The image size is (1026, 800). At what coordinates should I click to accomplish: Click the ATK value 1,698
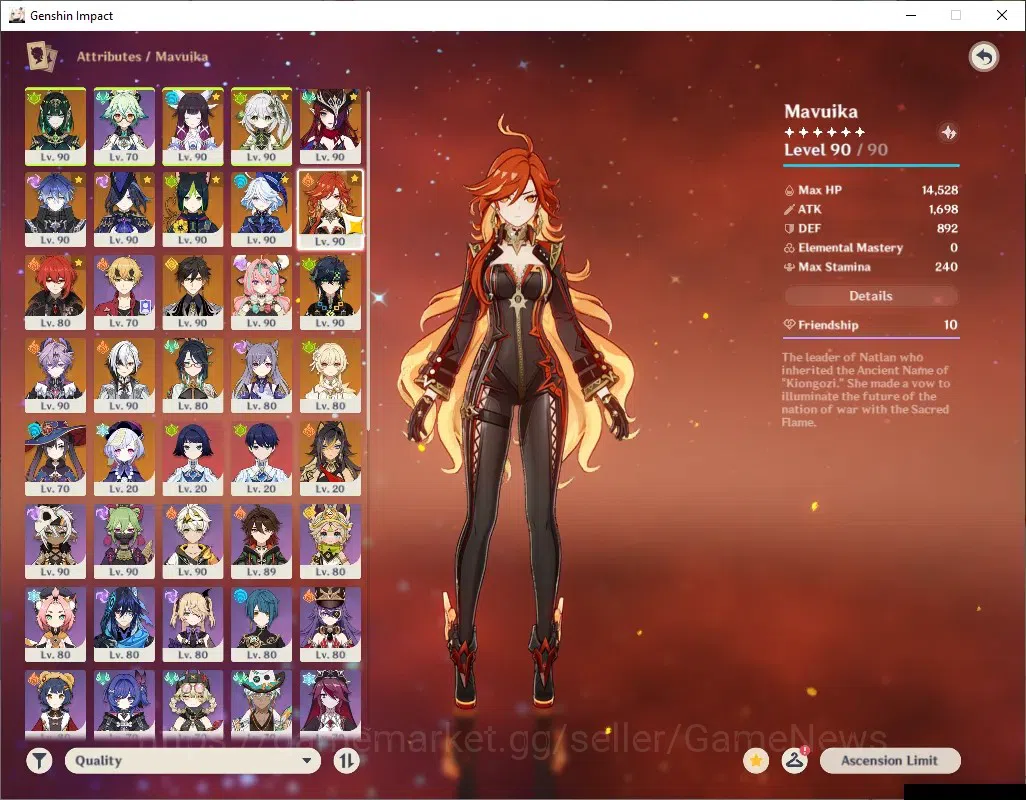click(943, 209)
